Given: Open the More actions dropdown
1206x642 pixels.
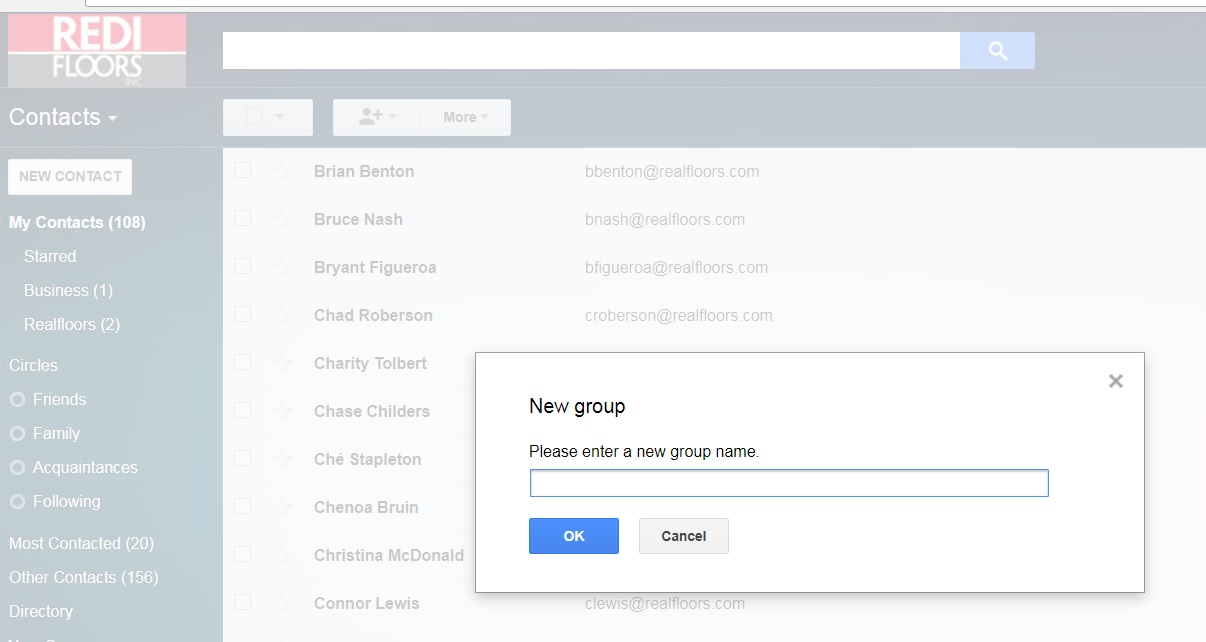Looking at the screenshot, I should pos(466,117).
